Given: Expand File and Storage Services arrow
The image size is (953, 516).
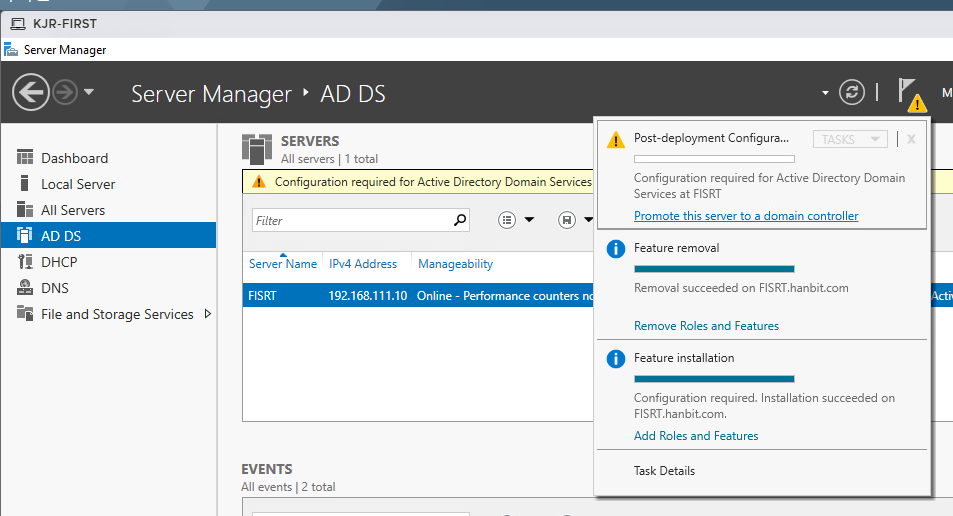Looking at the screenshot, I should 208,314.
